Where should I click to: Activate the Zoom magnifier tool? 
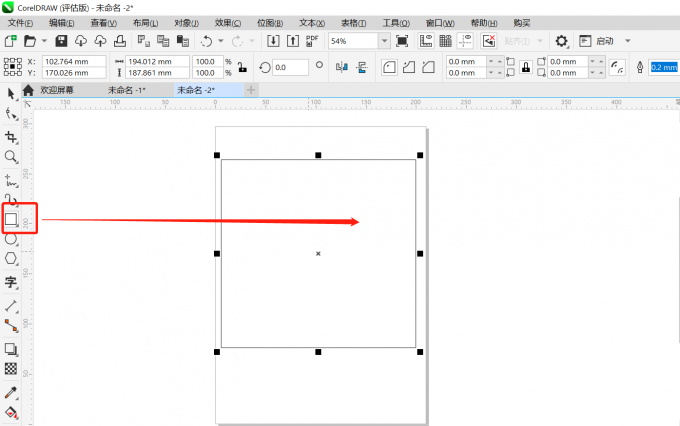pyautogui.click(x=11, y=157)
